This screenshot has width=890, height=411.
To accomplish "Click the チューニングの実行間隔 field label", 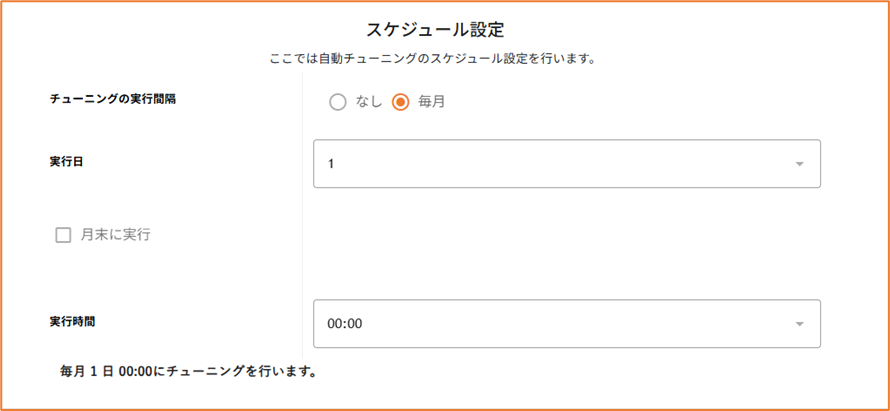I will pyautogui.click(x=113, y=99).
